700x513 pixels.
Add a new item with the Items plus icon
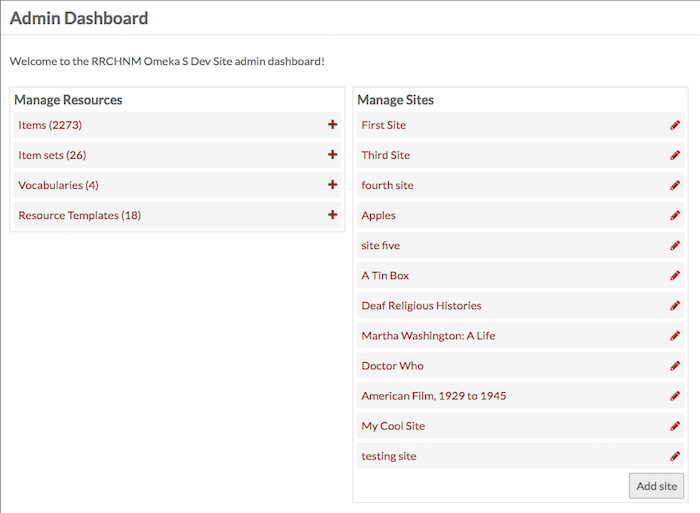(332, 125)
